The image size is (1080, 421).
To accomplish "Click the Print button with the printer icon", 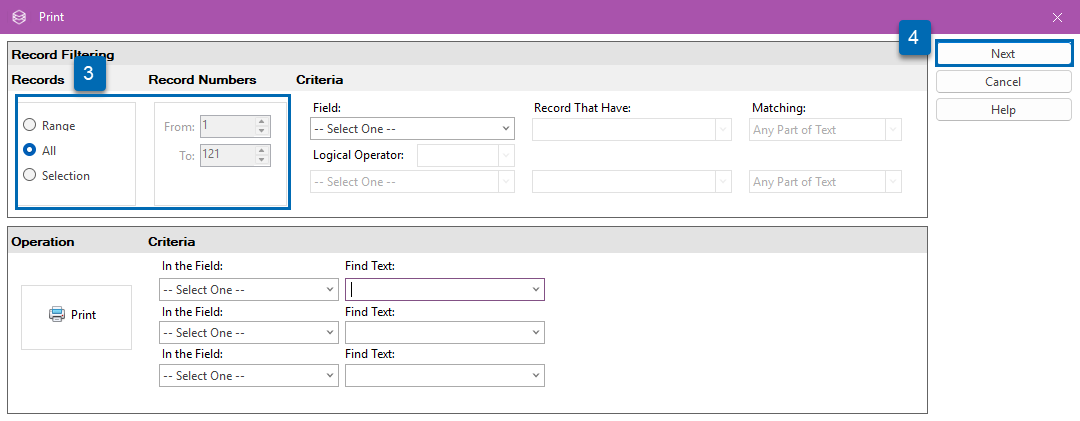I will click(76, 317).
